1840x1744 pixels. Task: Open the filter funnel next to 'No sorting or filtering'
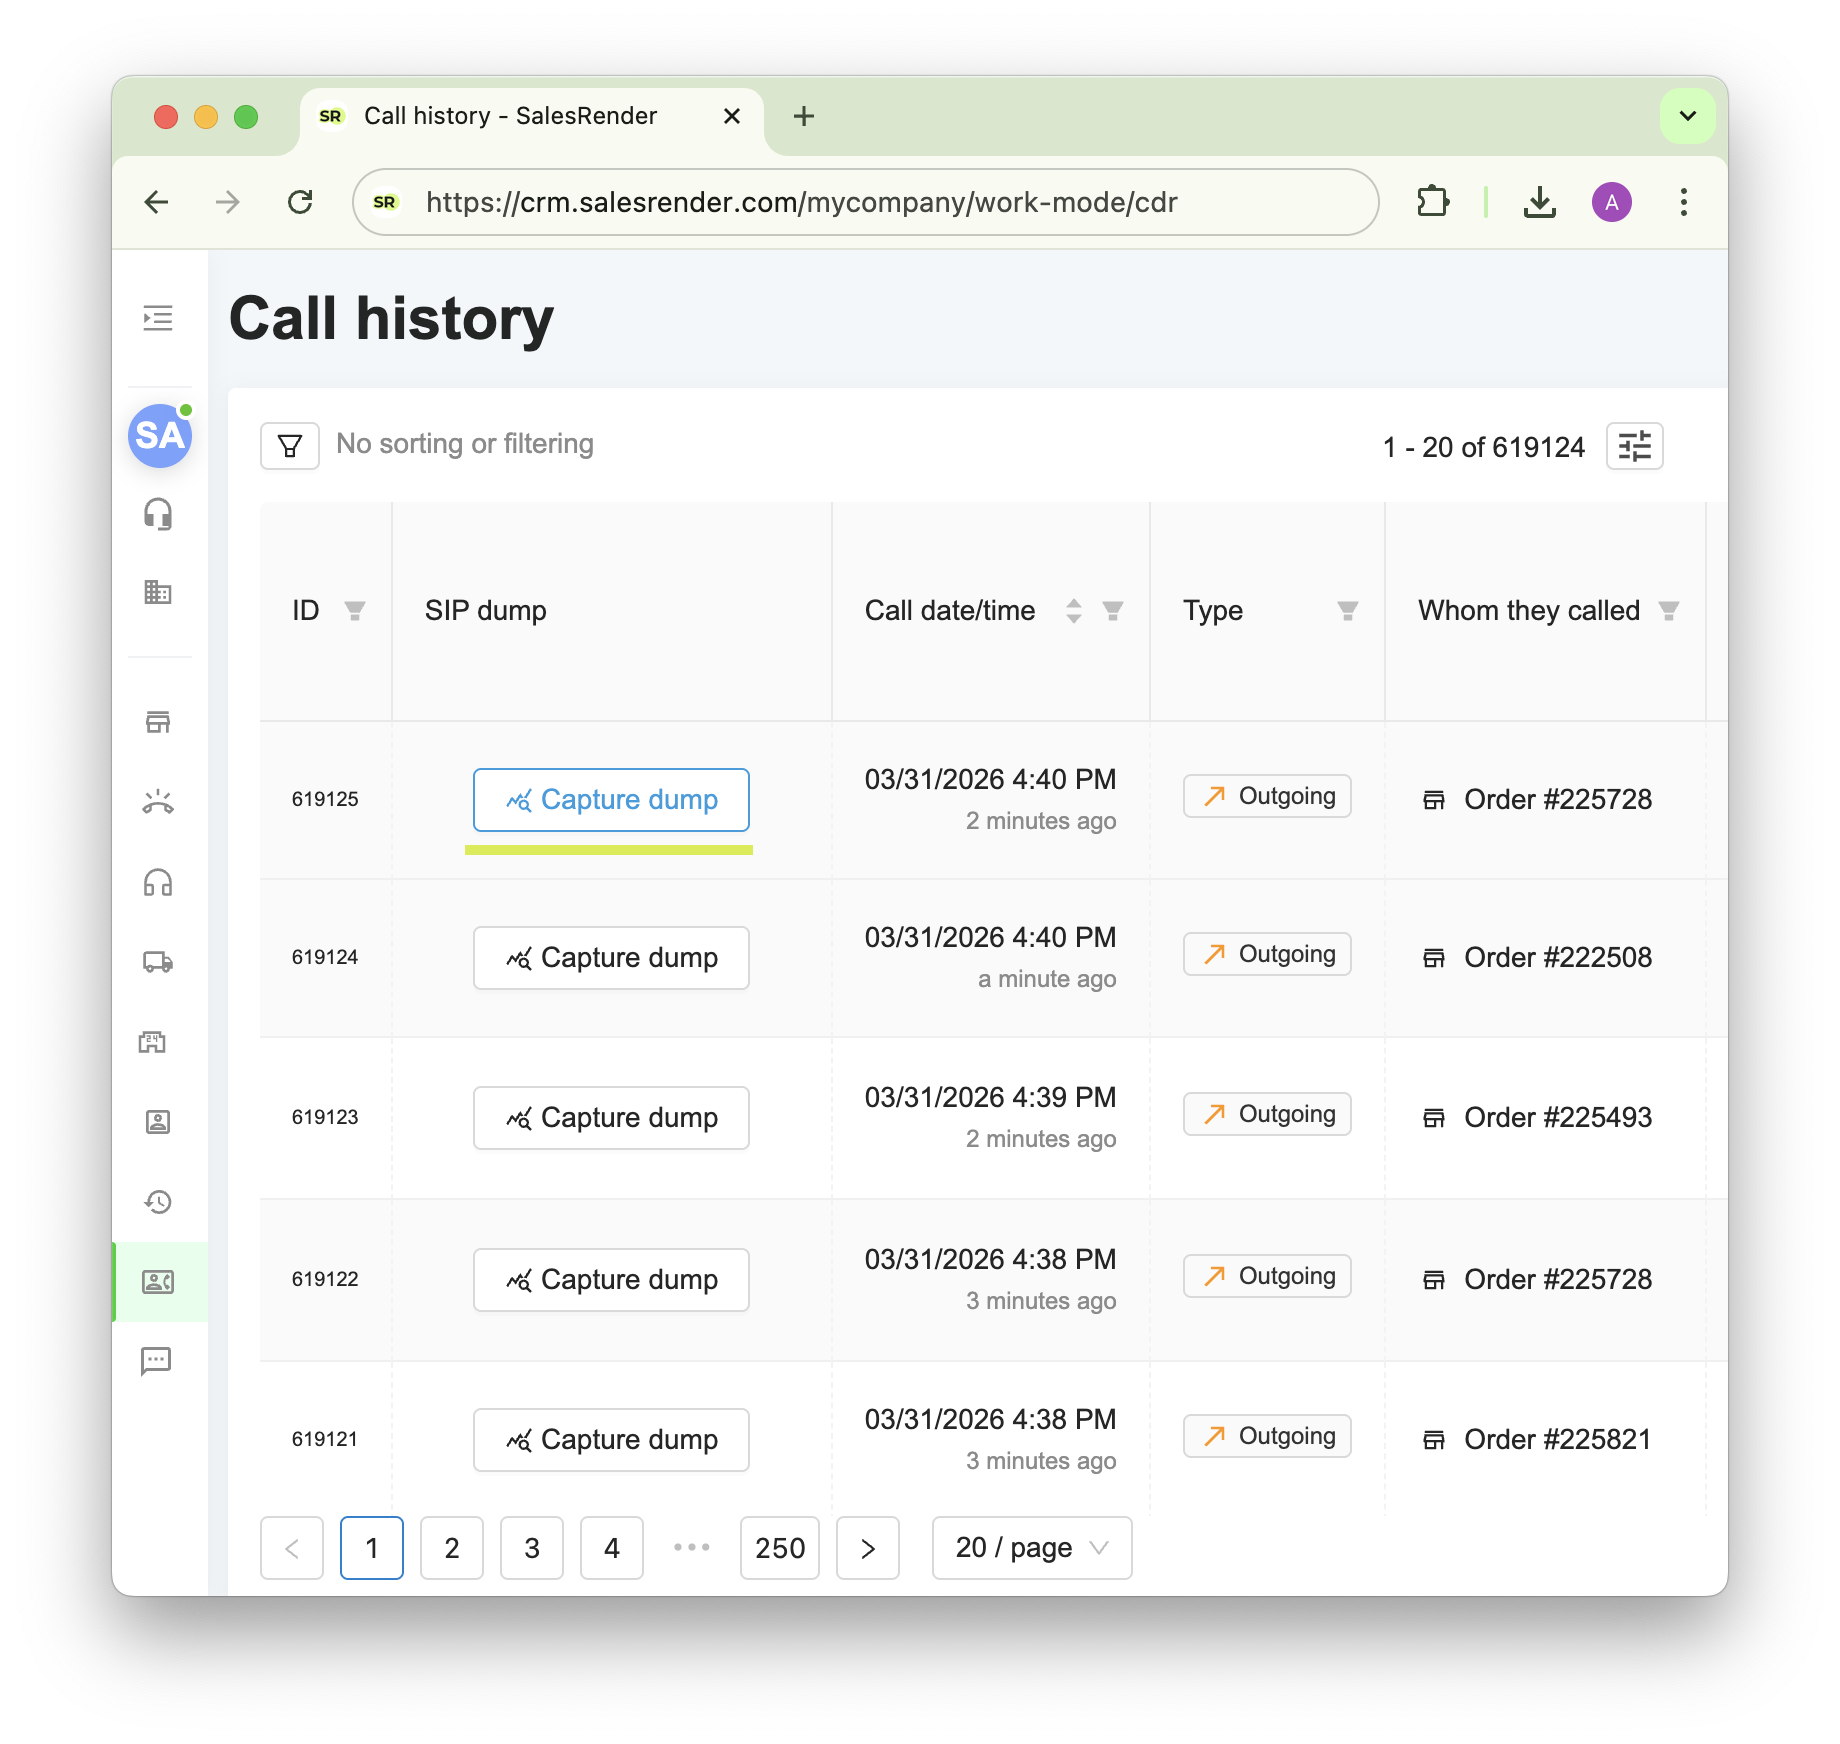288,445
